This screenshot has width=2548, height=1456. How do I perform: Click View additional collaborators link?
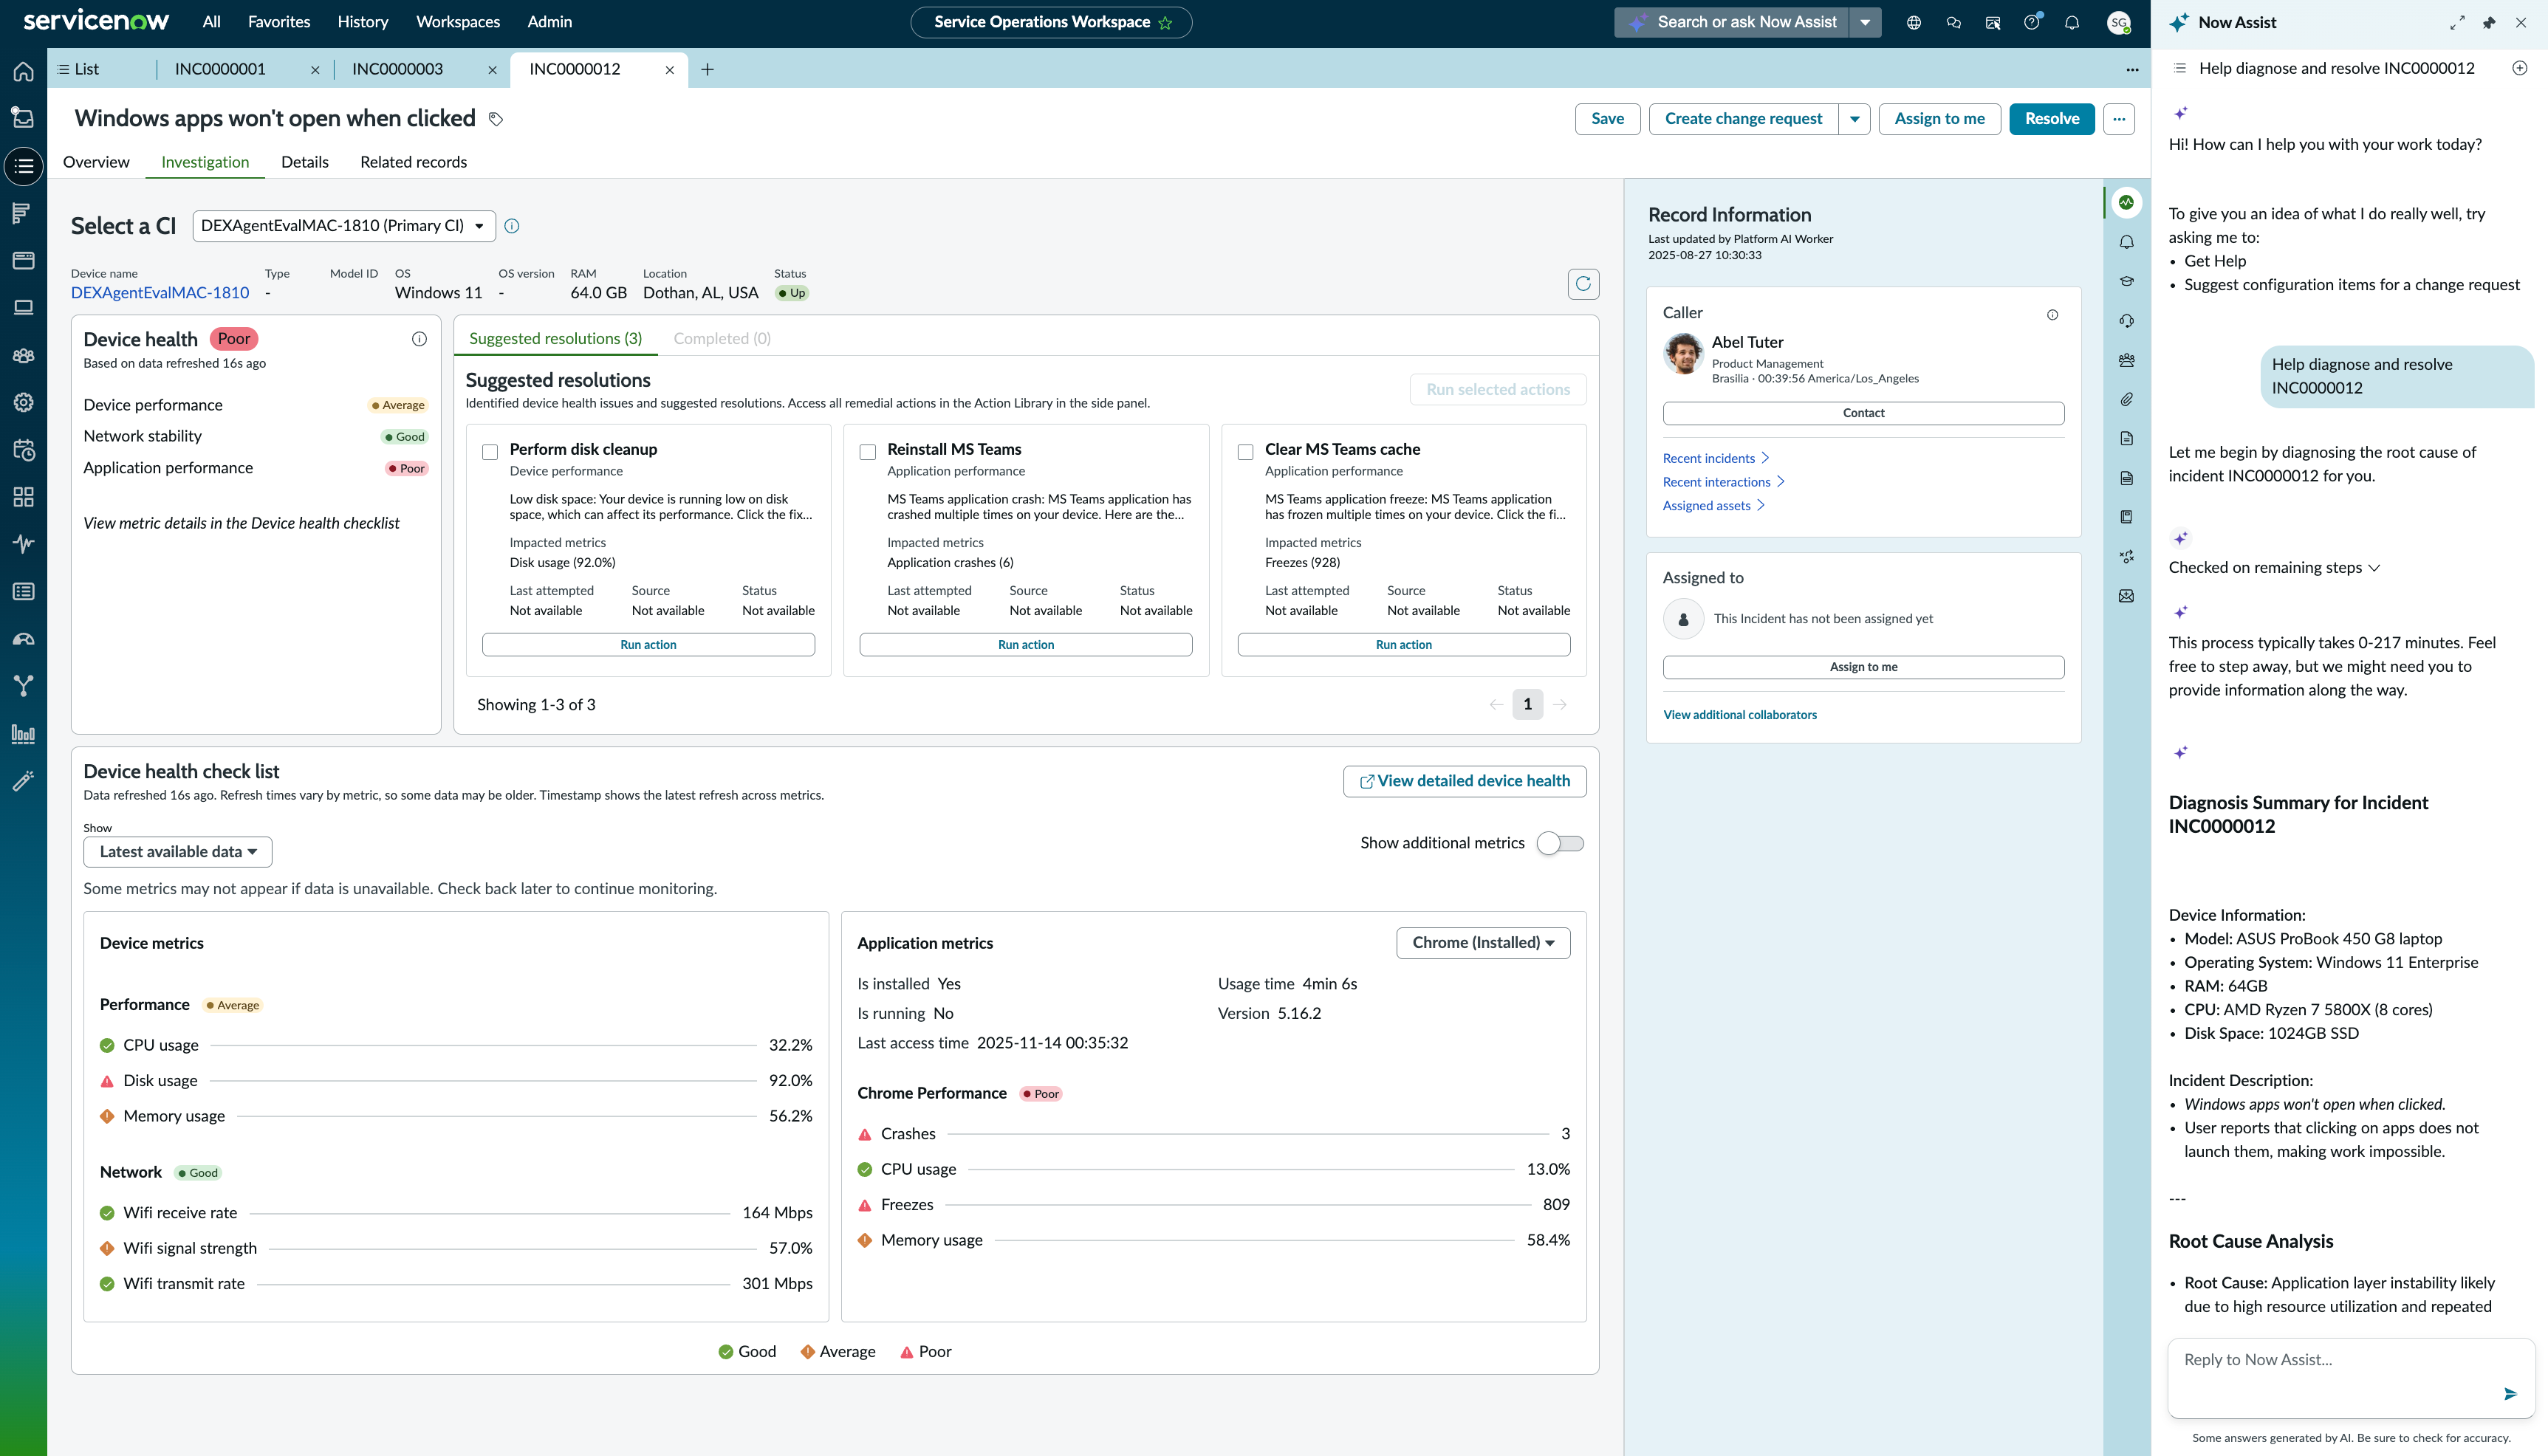(1739, 715)
